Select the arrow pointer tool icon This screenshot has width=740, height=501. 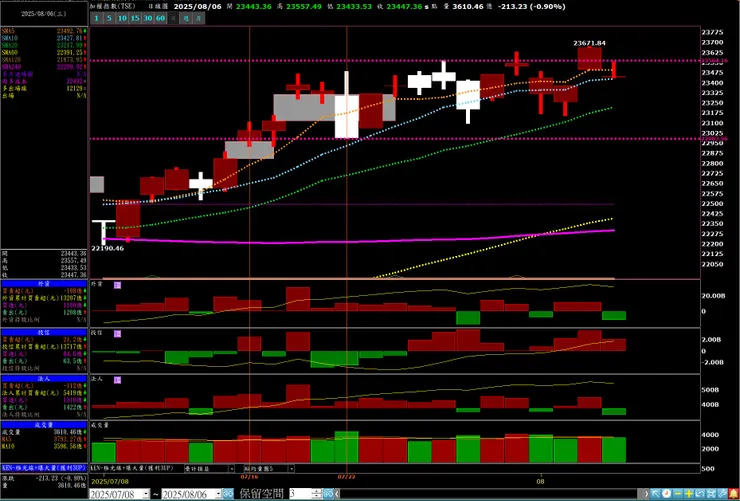656,494
